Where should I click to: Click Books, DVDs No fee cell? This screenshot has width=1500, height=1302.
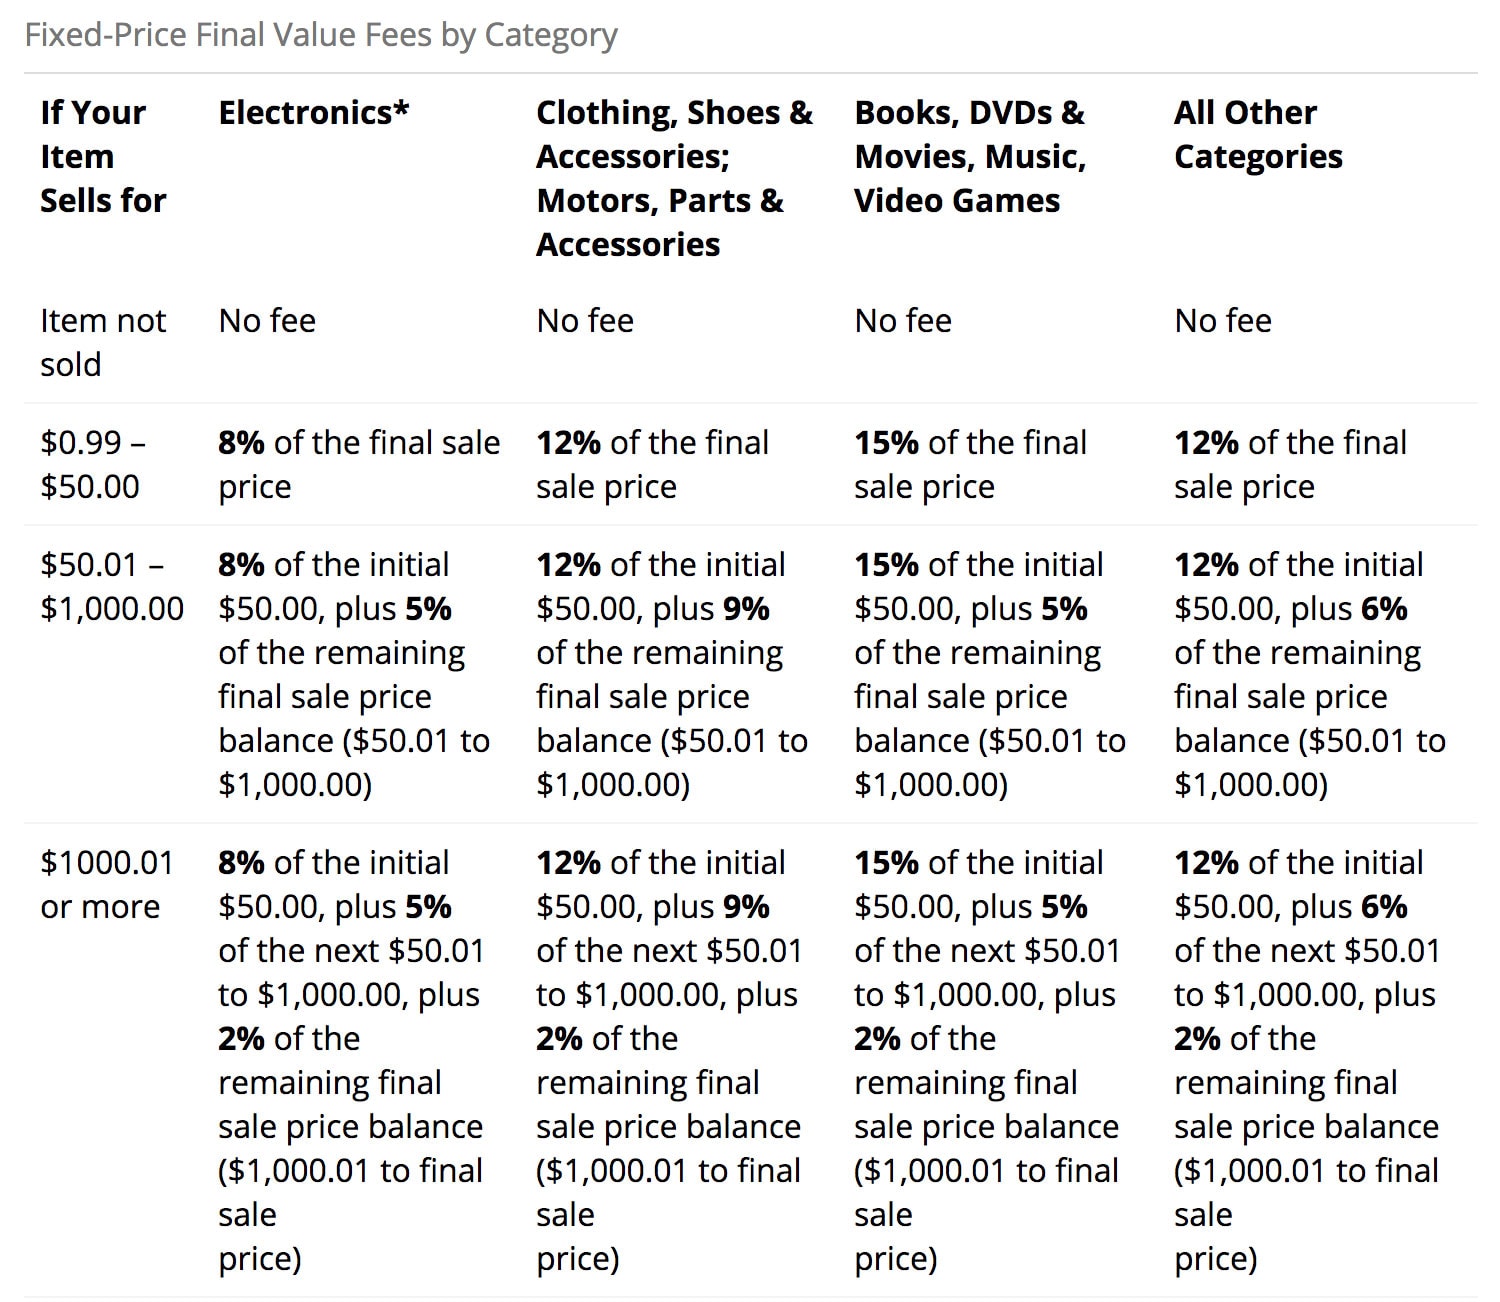coord(903,320)
